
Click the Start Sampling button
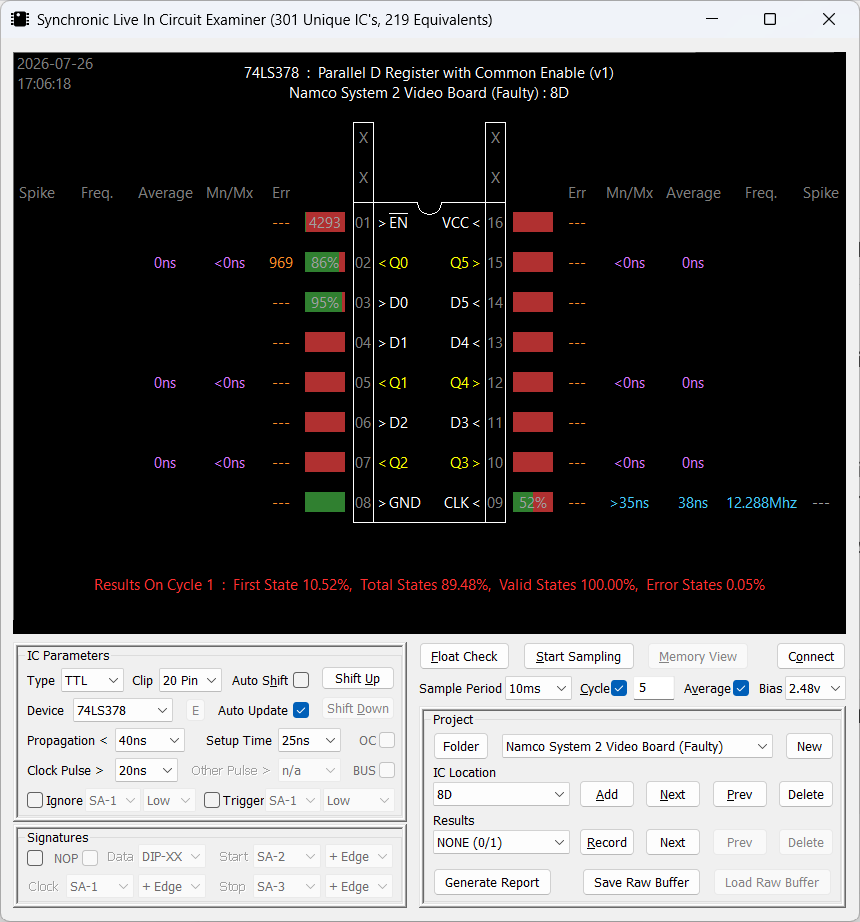(578, 656)
